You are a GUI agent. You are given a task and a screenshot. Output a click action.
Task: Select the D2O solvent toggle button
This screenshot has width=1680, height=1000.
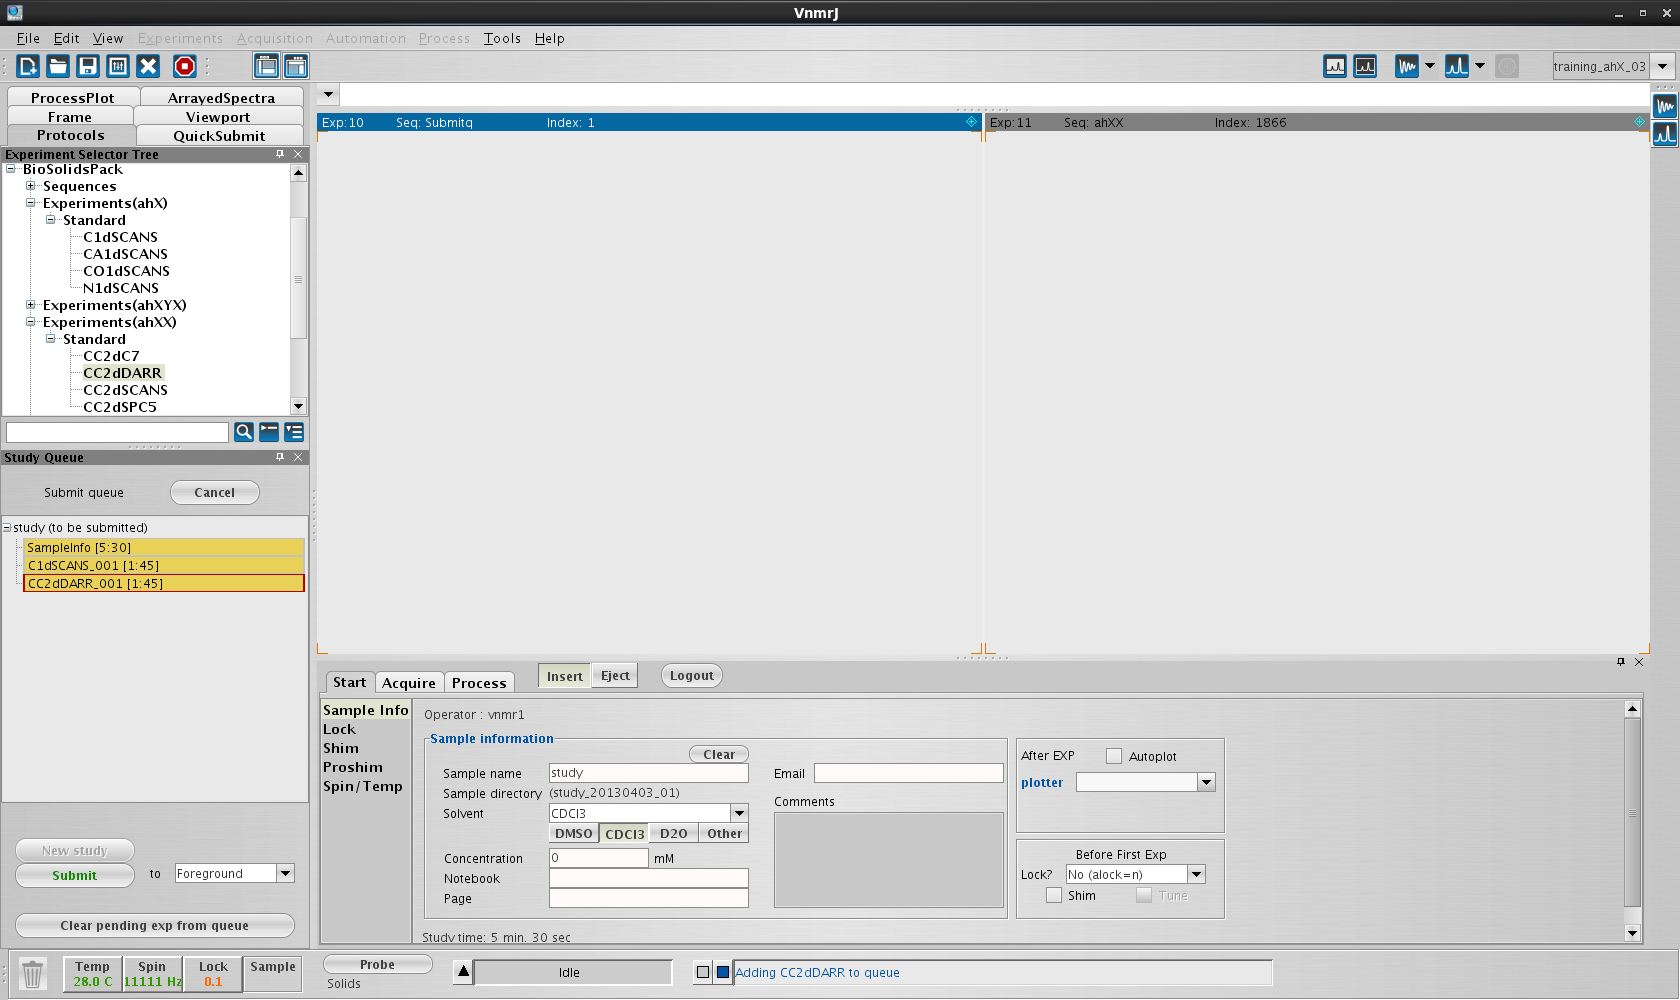pos(673,834)
